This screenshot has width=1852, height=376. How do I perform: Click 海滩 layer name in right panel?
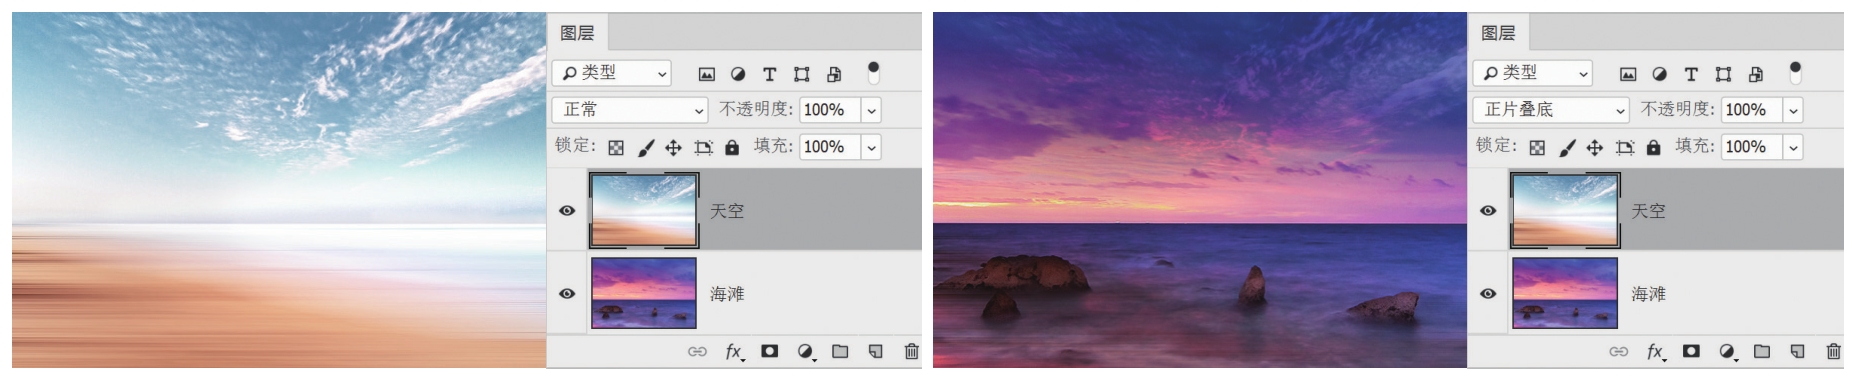(1649, 294)
